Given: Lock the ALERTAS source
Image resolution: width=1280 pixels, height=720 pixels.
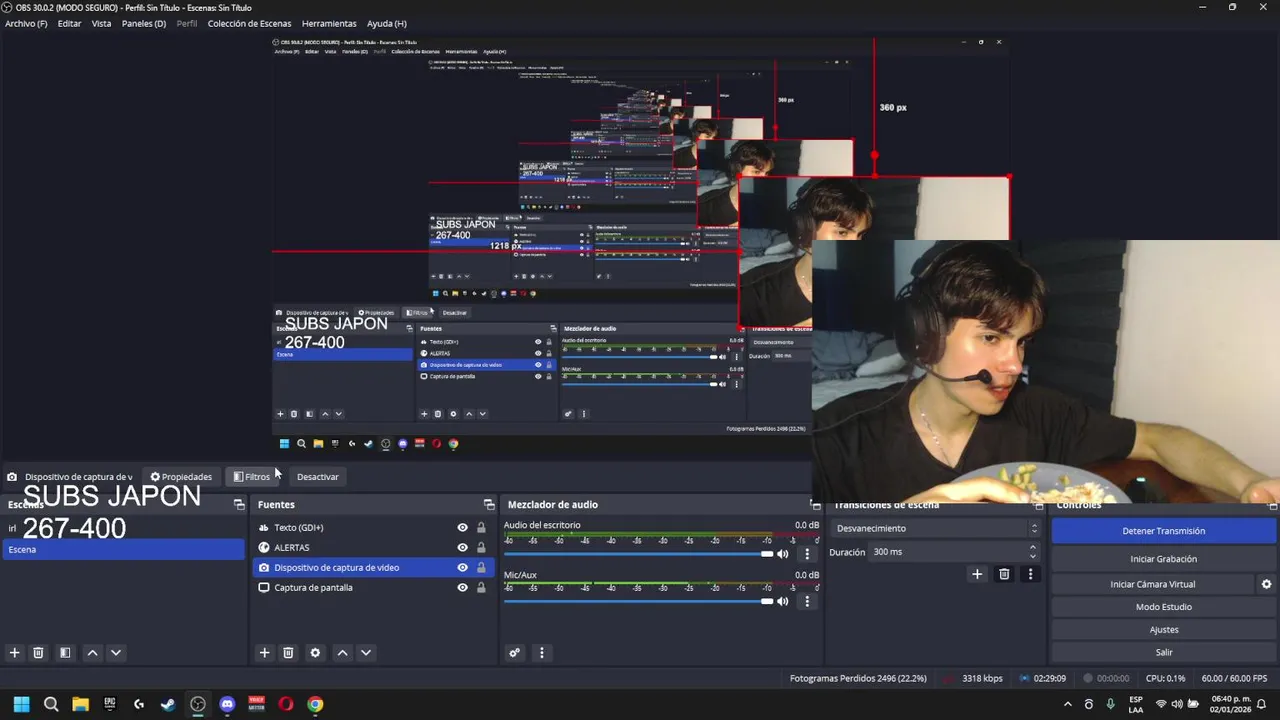Looking at the screenshot, I should (x=481, y=548).
